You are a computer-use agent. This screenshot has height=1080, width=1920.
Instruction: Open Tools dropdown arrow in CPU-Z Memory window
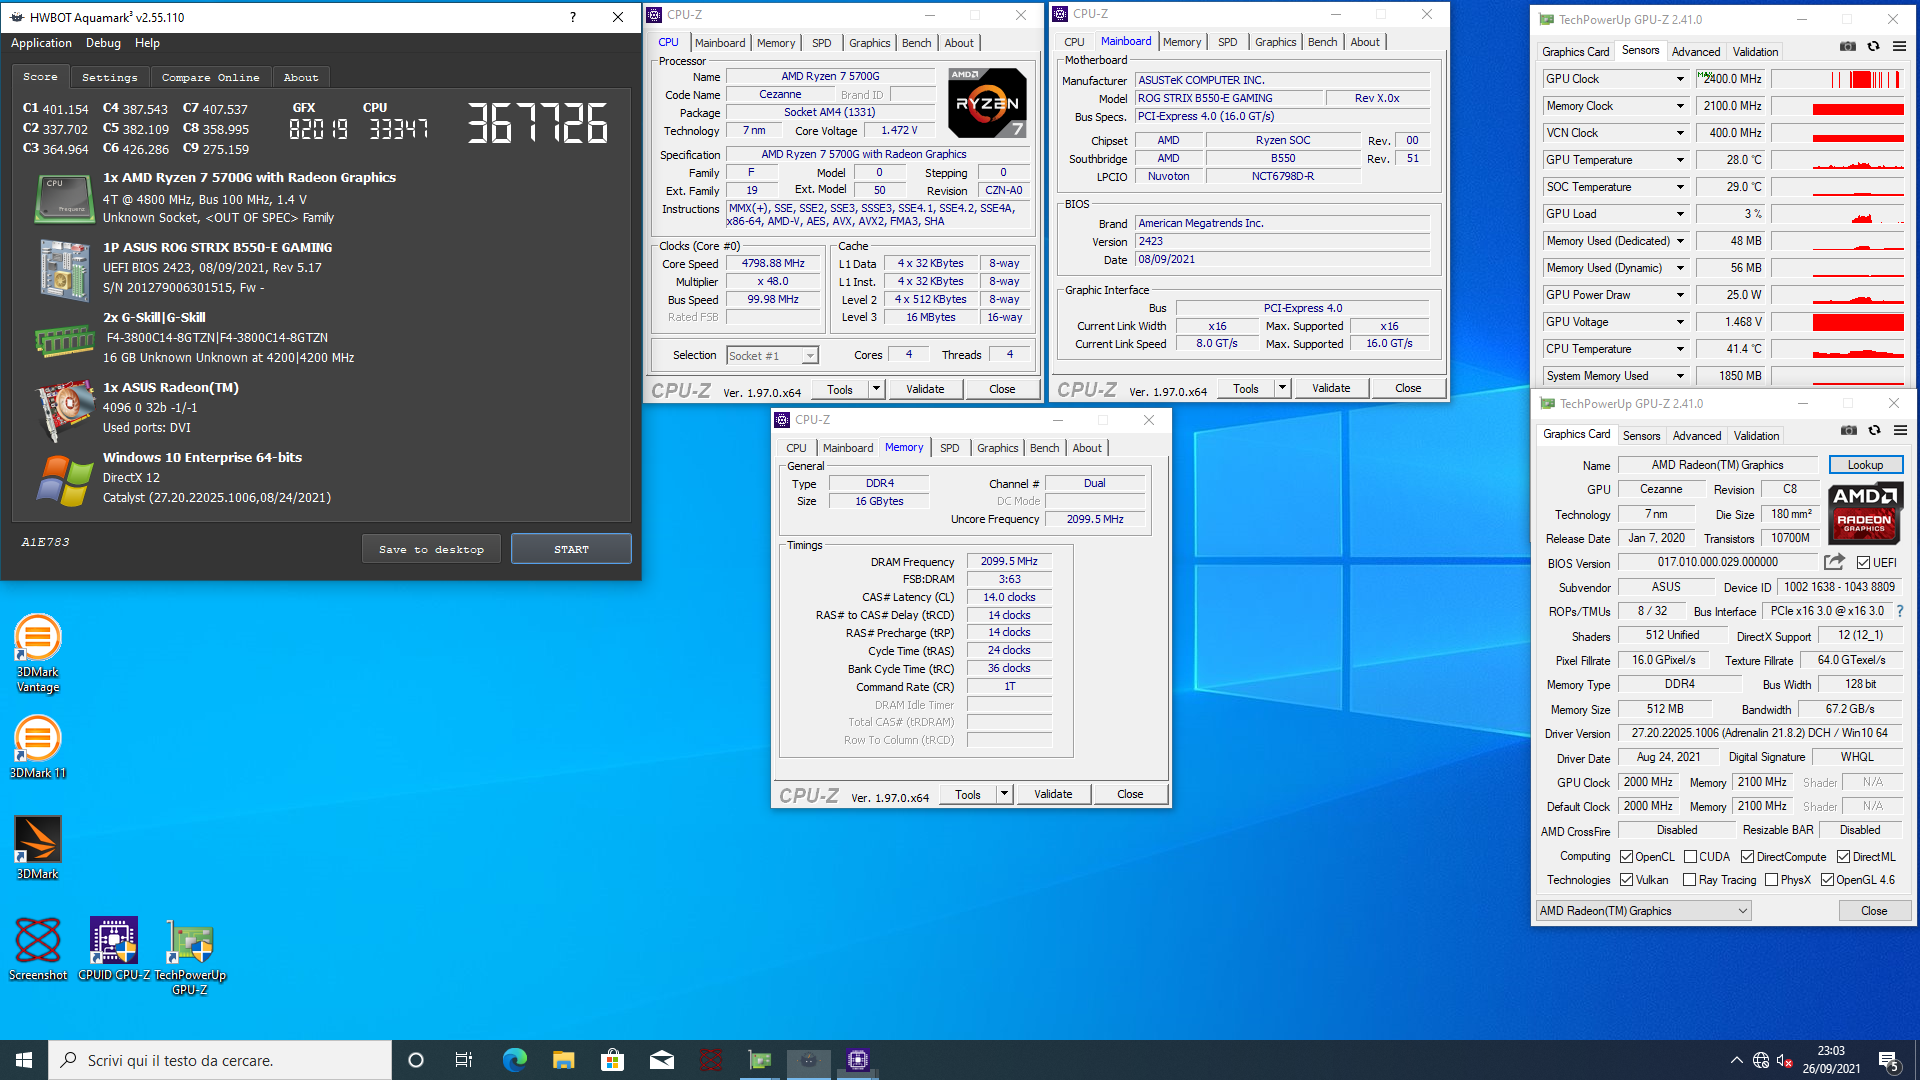click(1004, 794)
